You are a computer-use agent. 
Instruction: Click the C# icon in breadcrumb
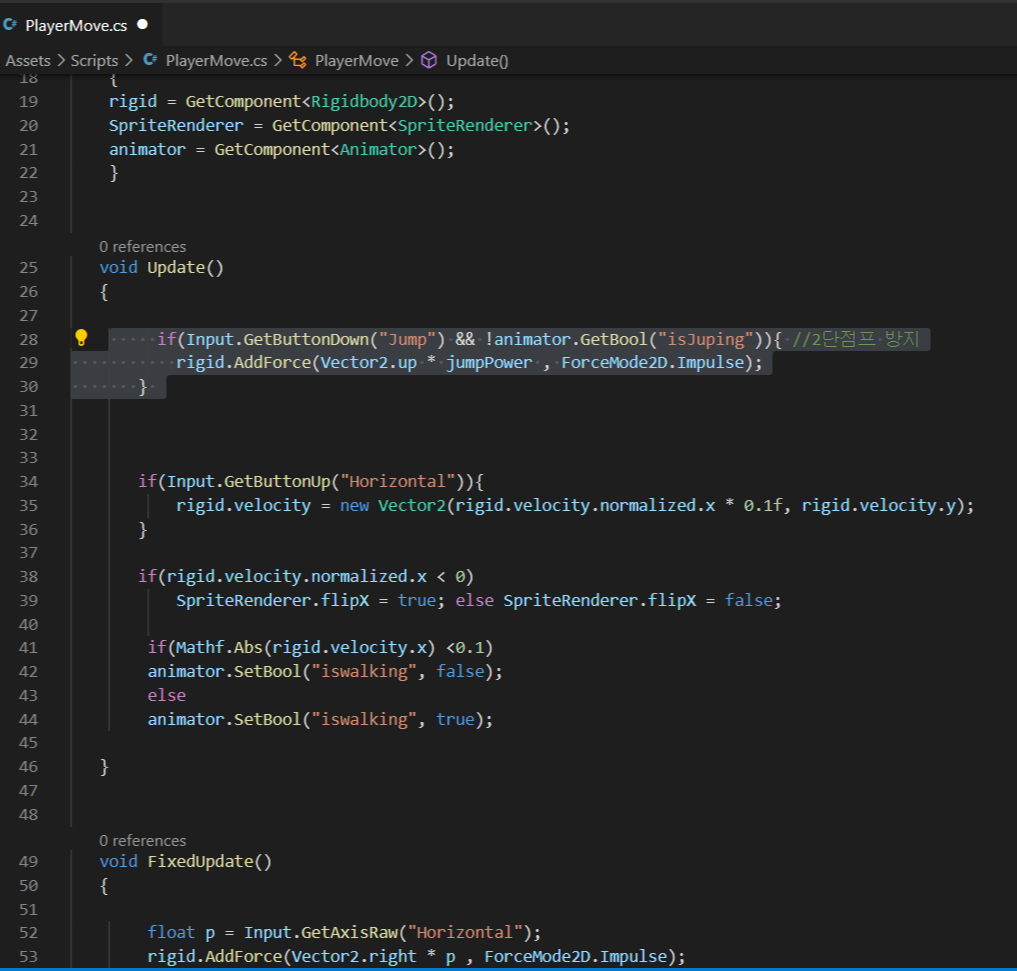click(150, 60)
